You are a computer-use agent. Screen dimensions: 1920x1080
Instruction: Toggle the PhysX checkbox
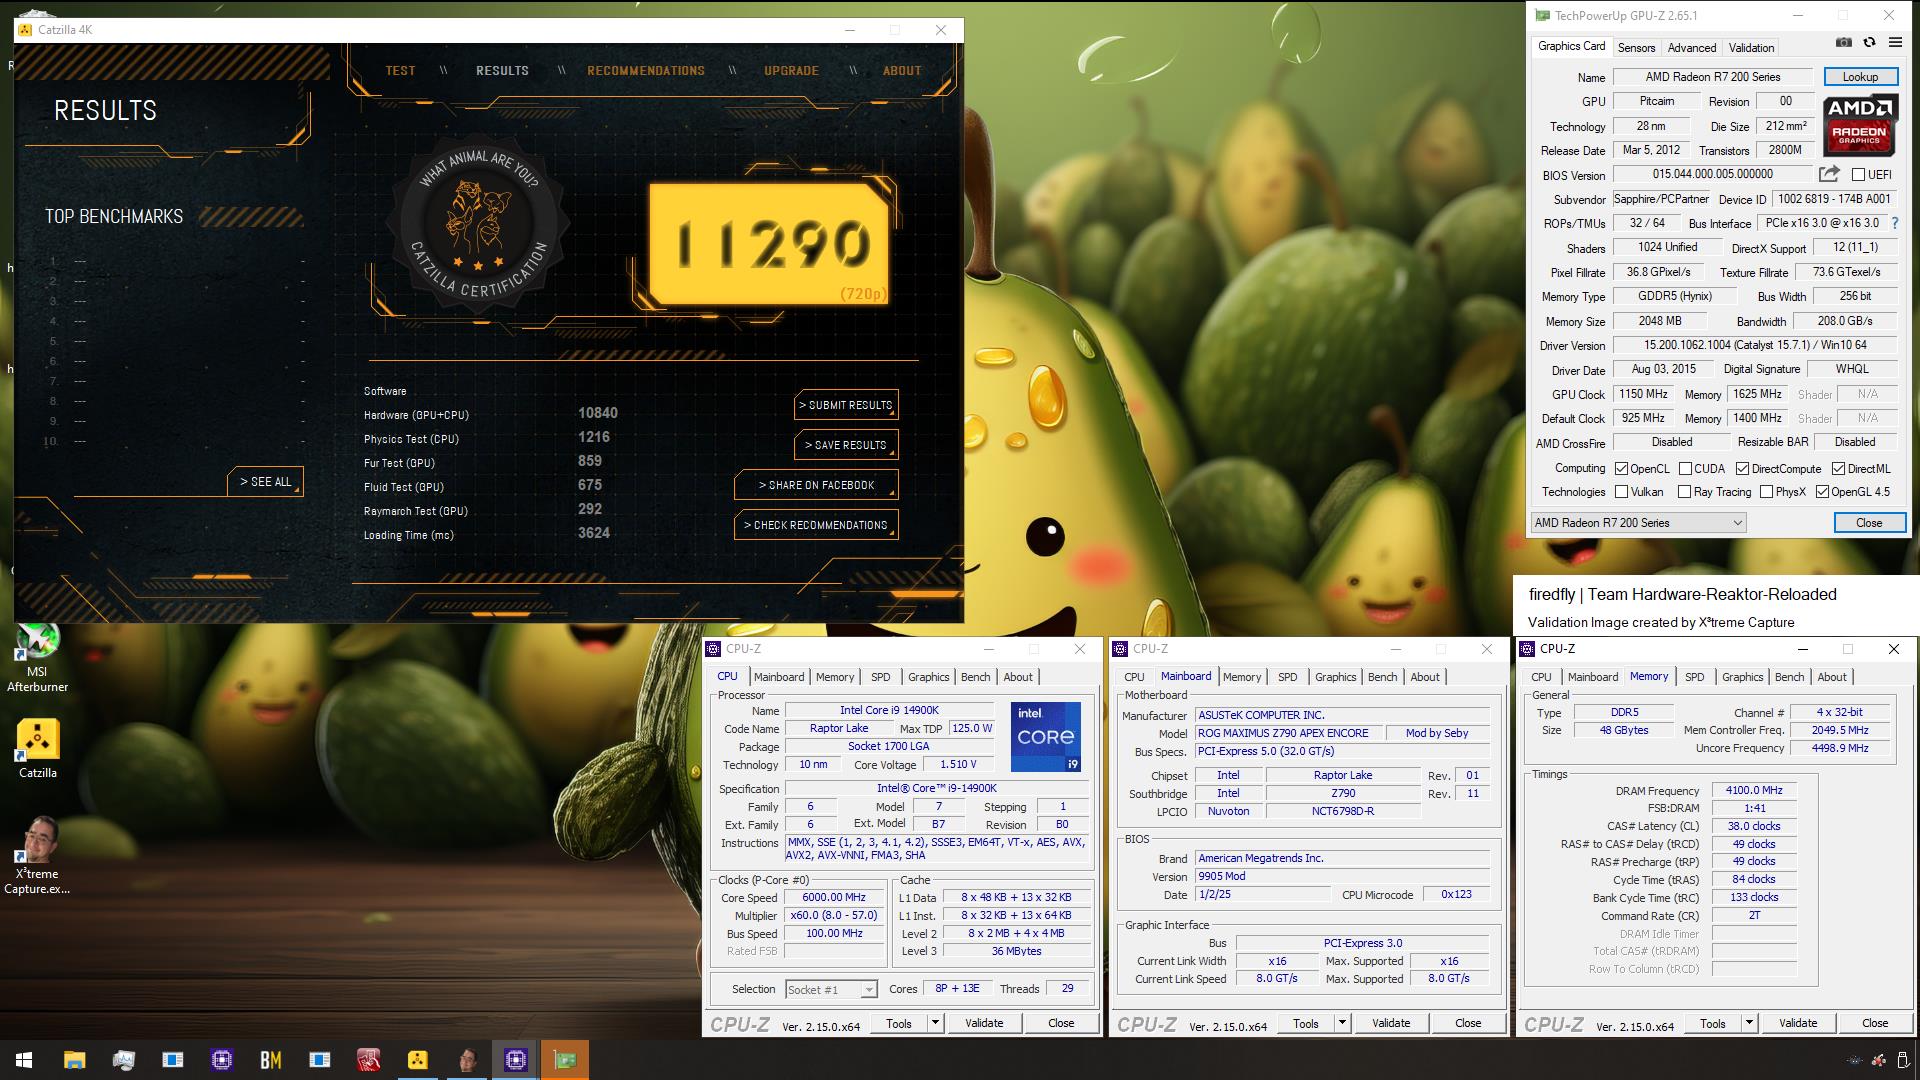(x=1766, y=491)
